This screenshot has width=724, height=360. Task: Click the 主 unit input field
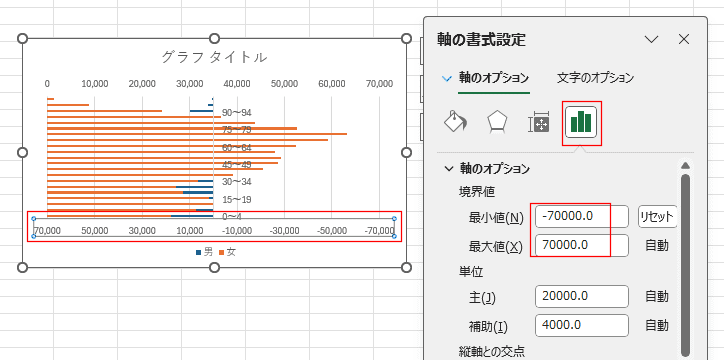coord(582,296)
